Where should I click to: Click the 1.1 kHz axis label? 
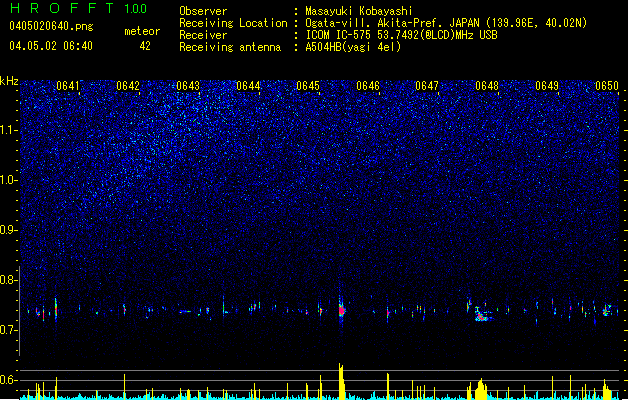(8, 130)
